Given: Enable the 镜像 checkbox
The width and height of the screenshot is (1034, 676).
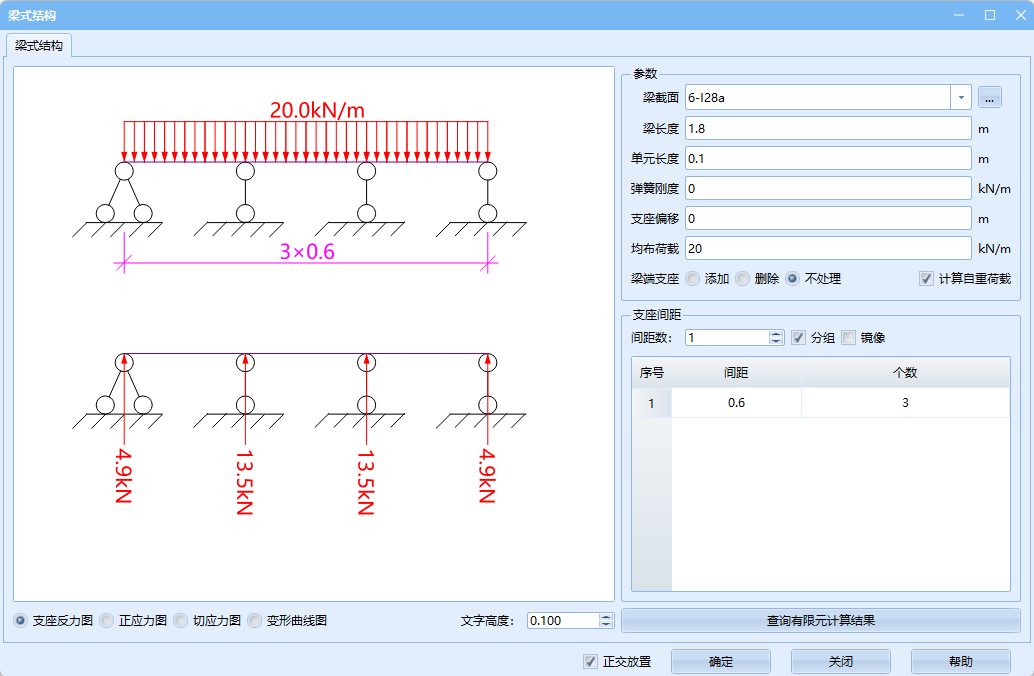Looking at the screenshot, I should point(849,338).
